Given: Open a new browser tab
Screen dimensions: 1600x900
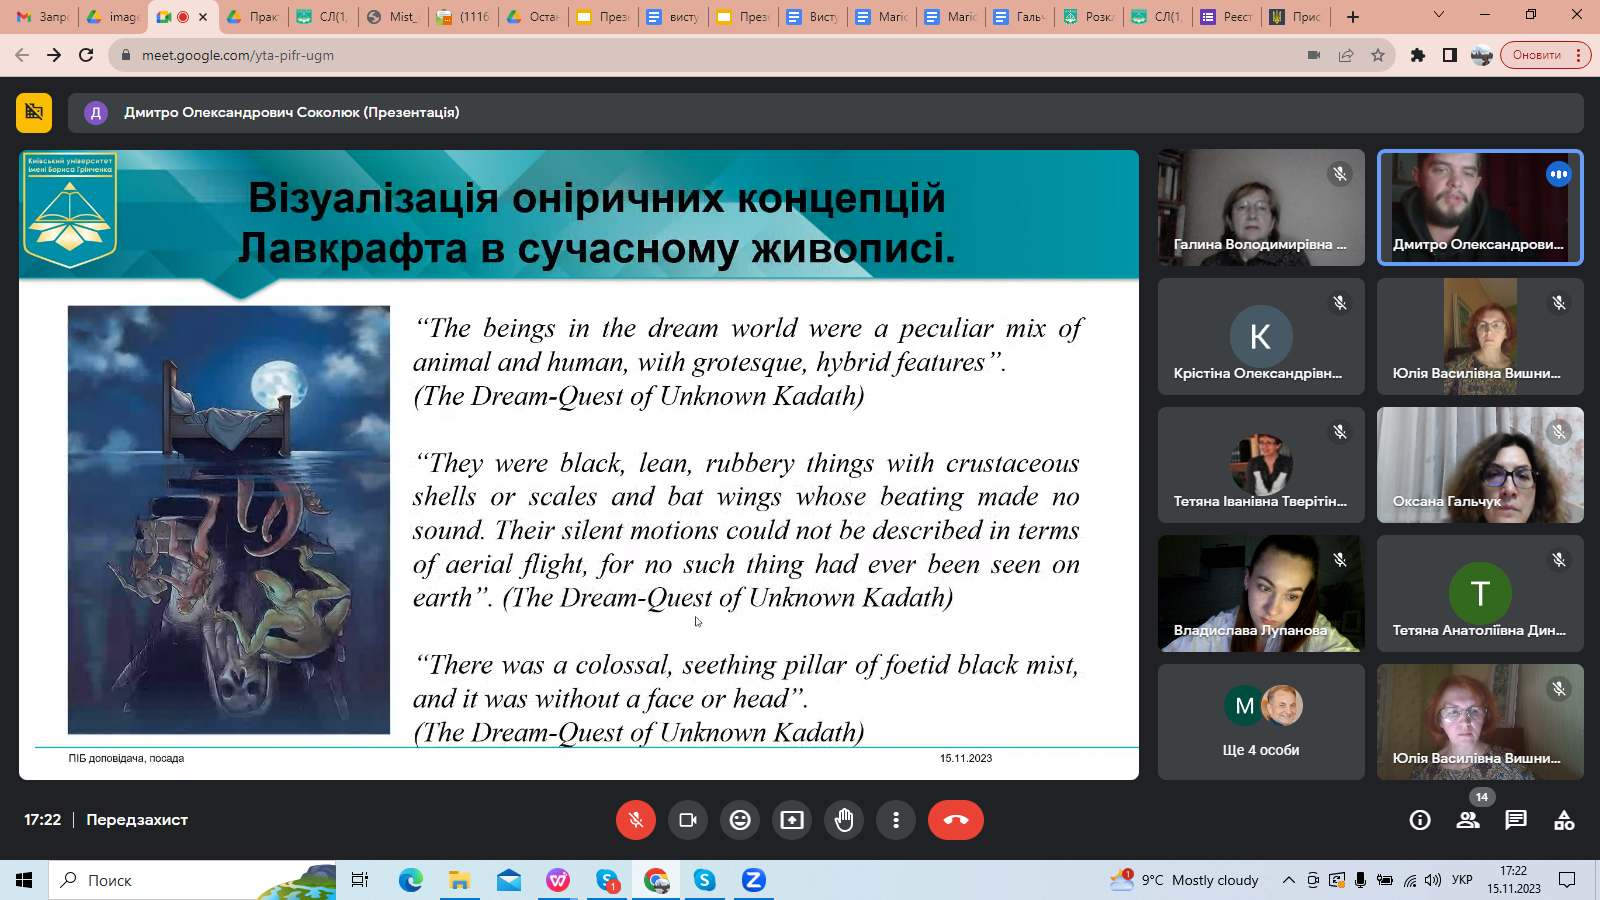Looking at the screenshot, I should point(1353,16).
